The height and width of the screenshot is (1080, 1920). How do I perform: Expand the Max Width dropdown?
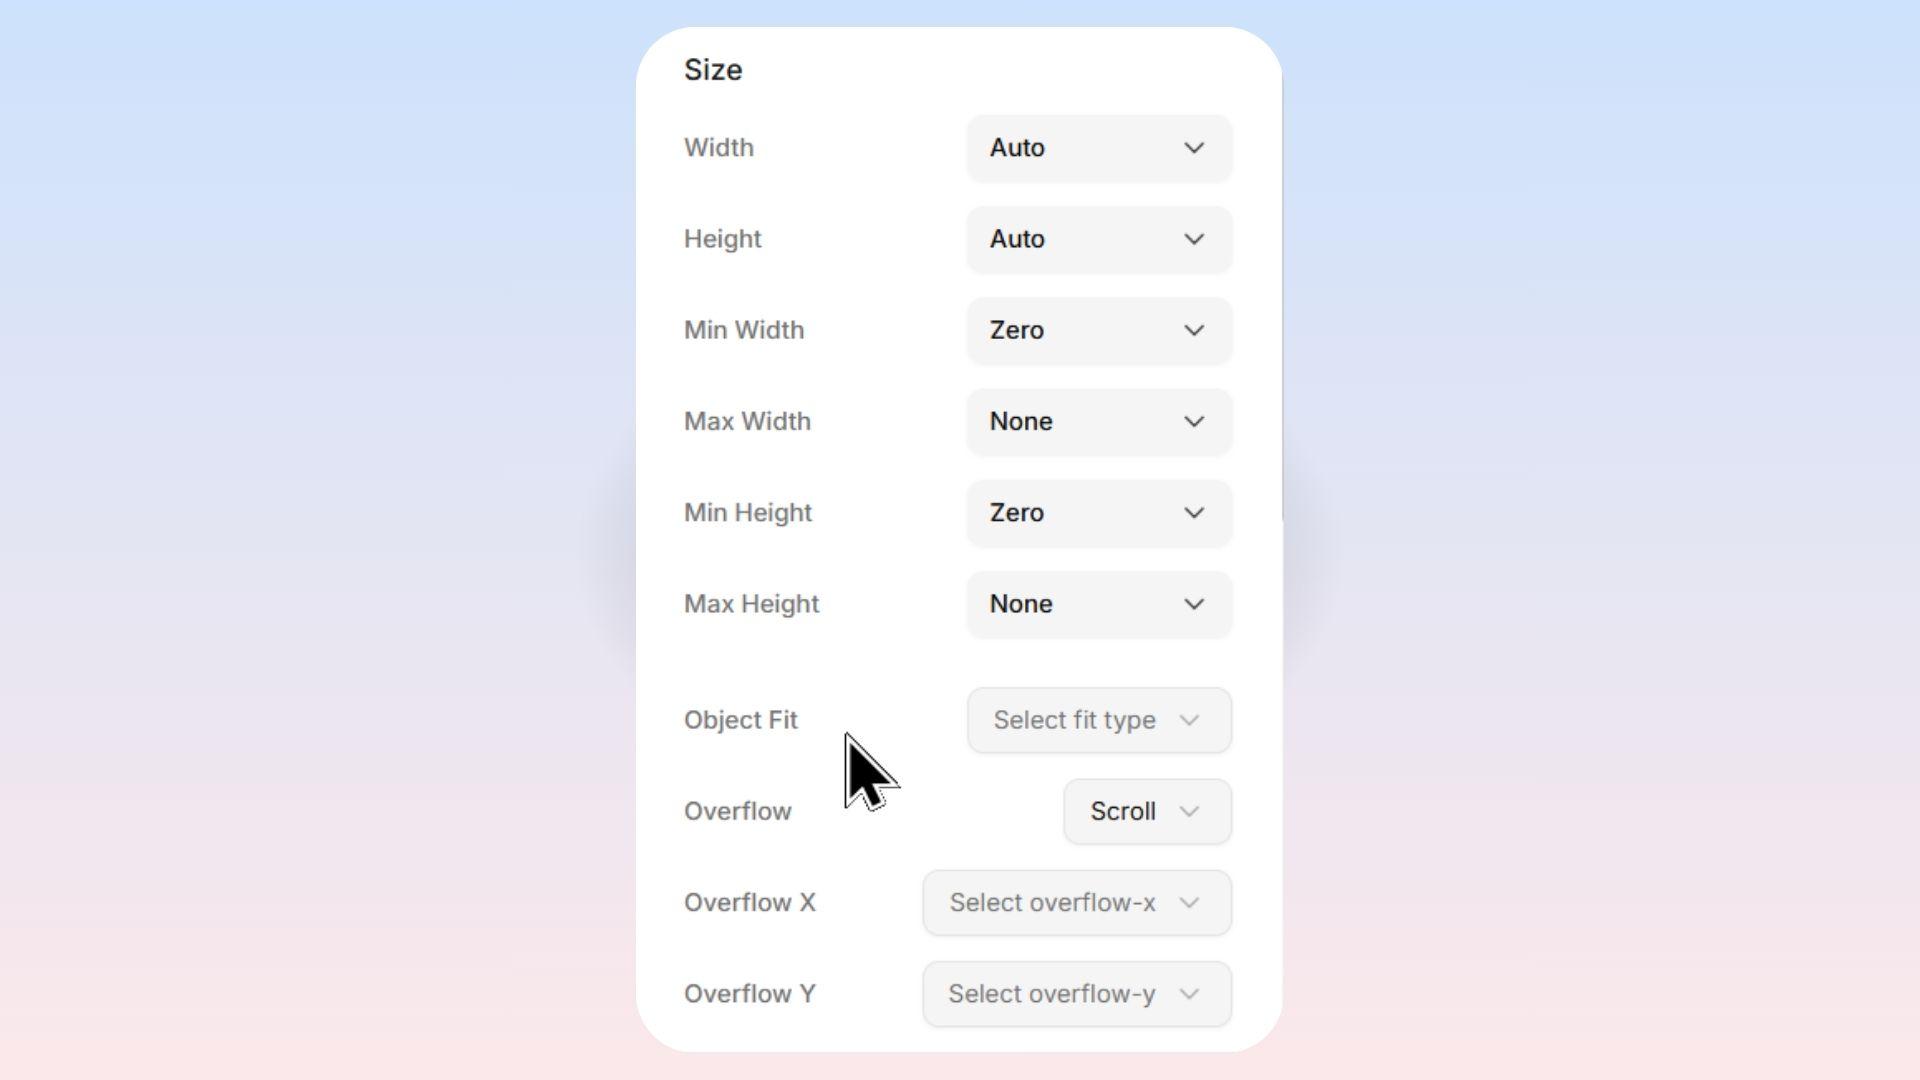pos(1098,421)
